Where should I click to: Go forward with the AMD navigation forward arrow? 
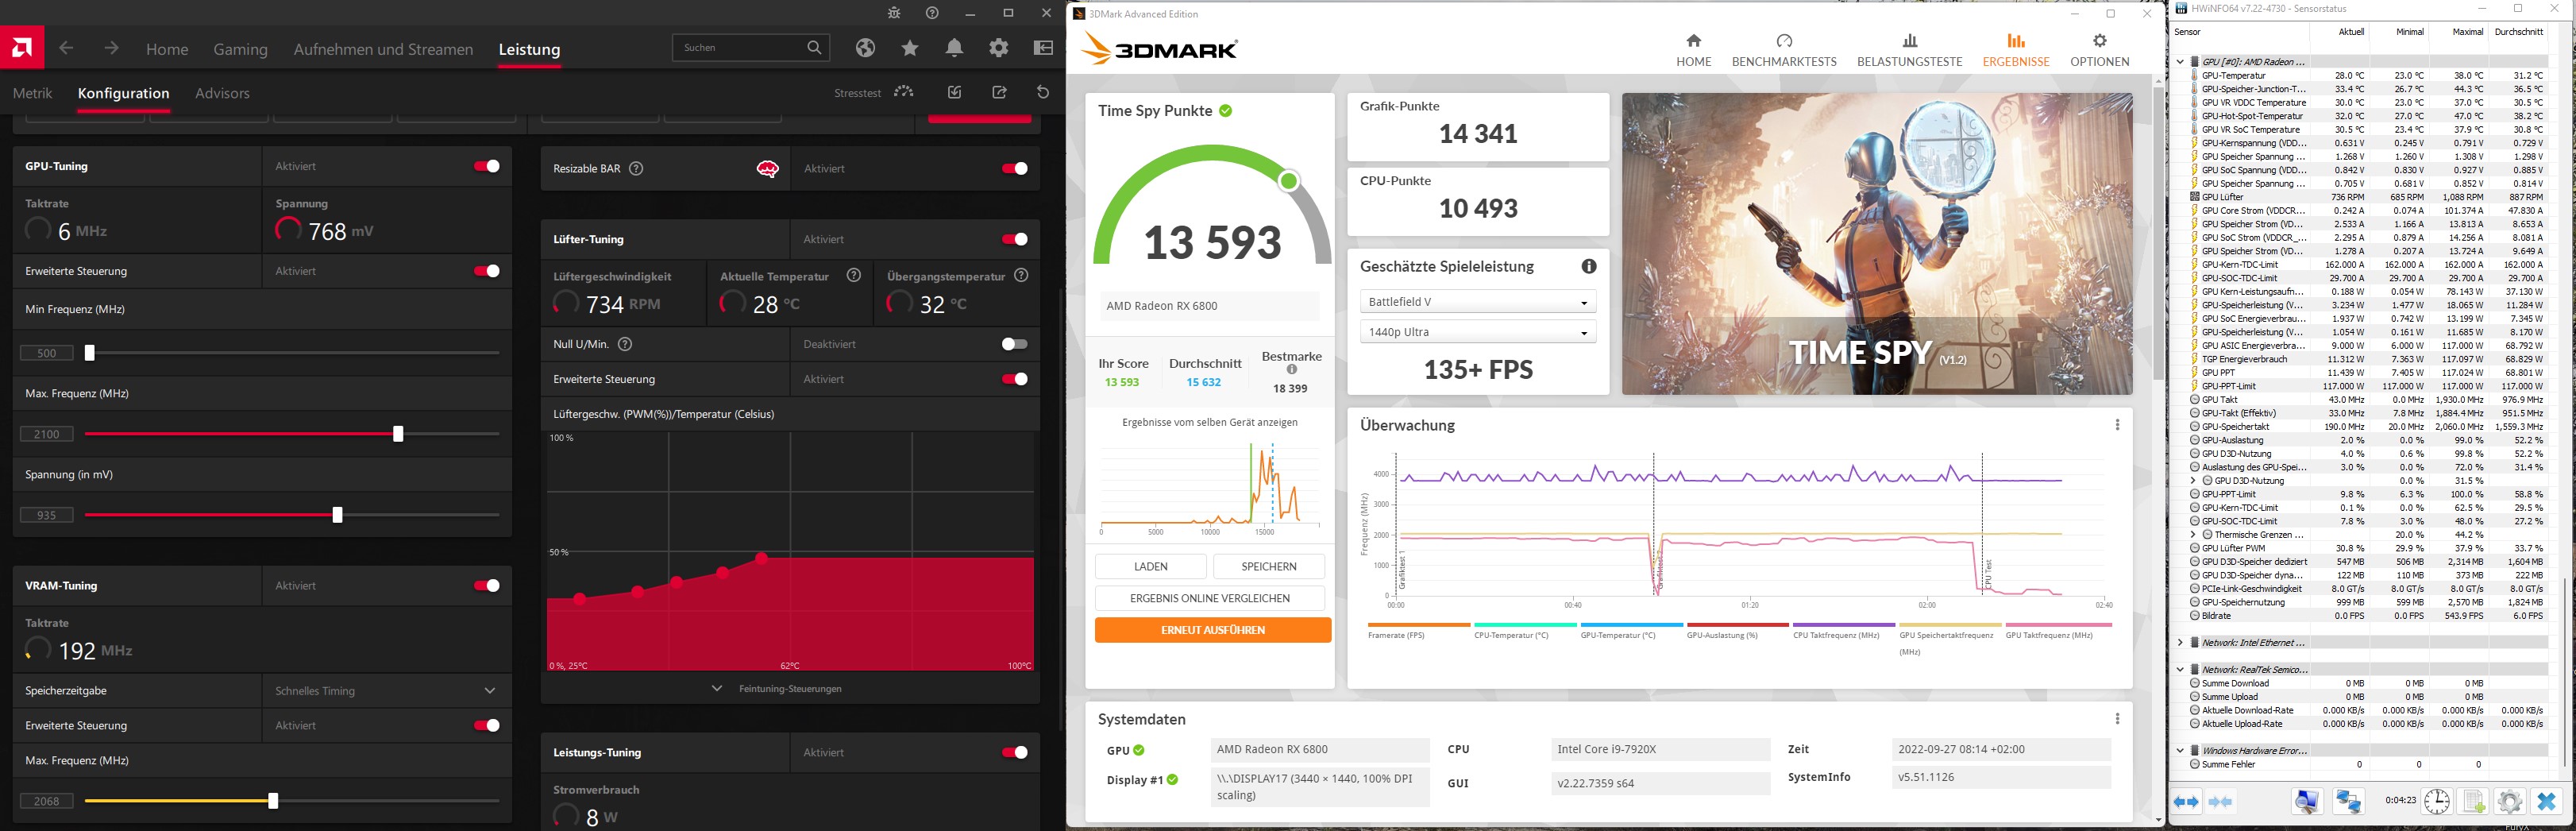click(x=111, y=48)
